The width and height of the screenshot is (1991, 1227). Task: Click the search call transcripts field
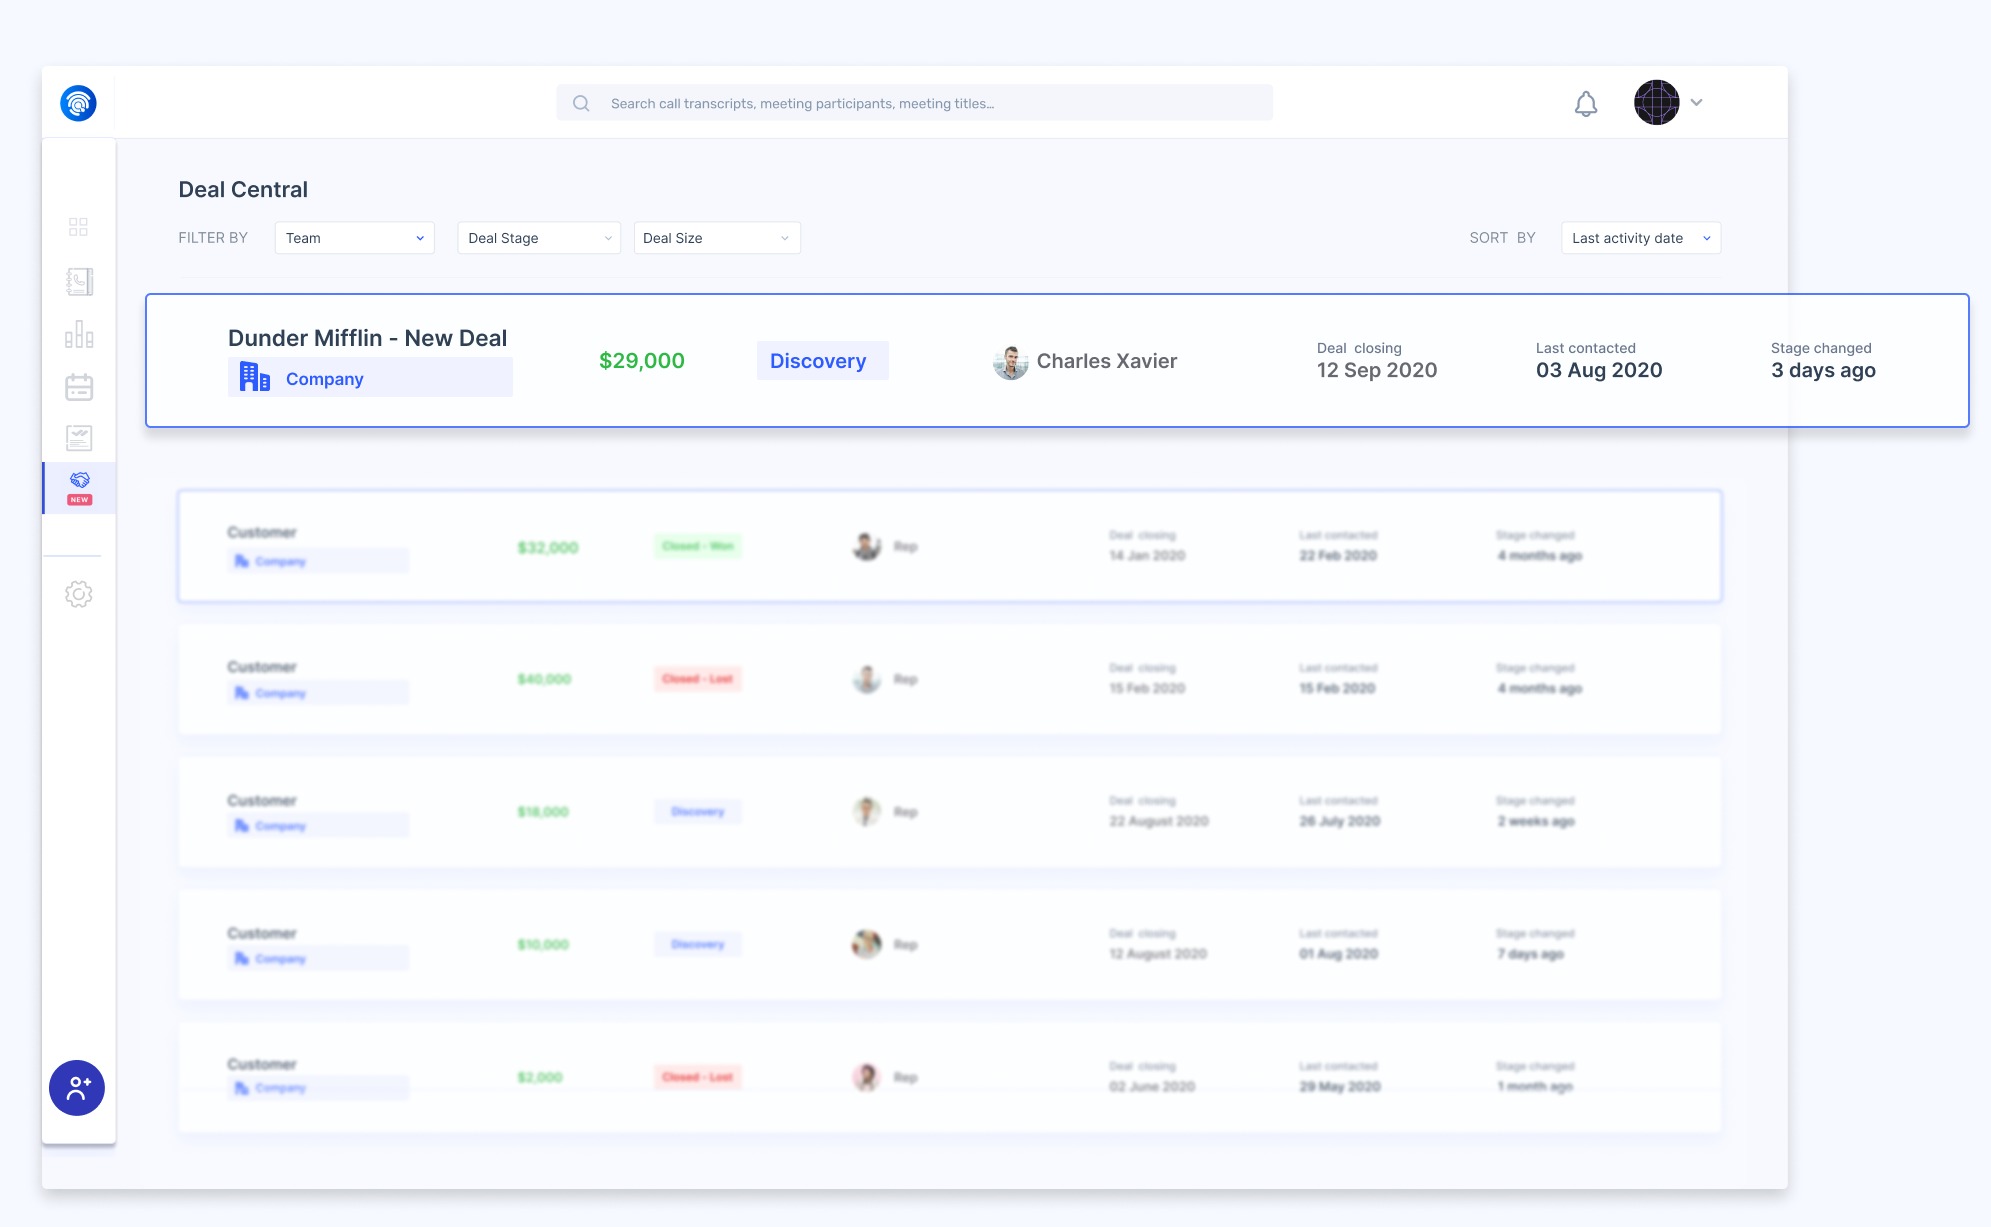(x=914, y=103)
